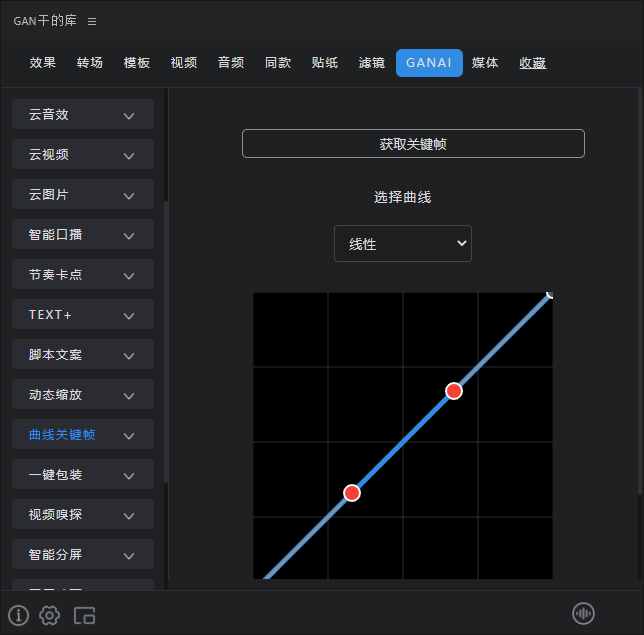This screenshot has height=635, width=644.
Task: Expand the 节奏卡点 section
Action: pyautogui.click(x=83, y=274)
